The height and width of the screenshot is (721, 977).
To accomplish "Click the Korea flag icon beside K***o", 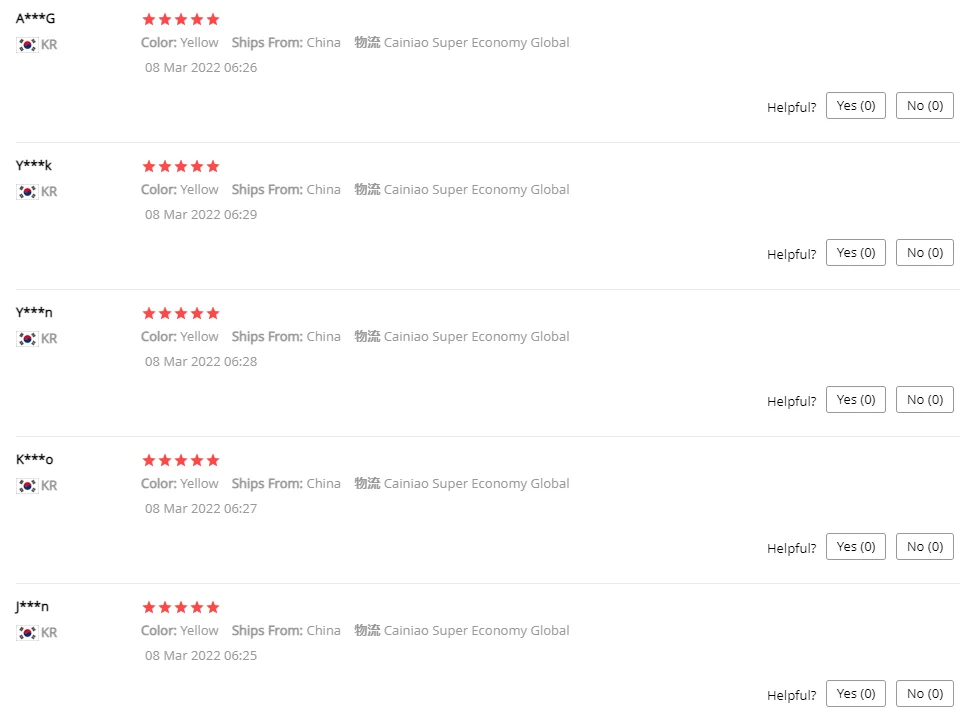I will (x=27, y=486).
